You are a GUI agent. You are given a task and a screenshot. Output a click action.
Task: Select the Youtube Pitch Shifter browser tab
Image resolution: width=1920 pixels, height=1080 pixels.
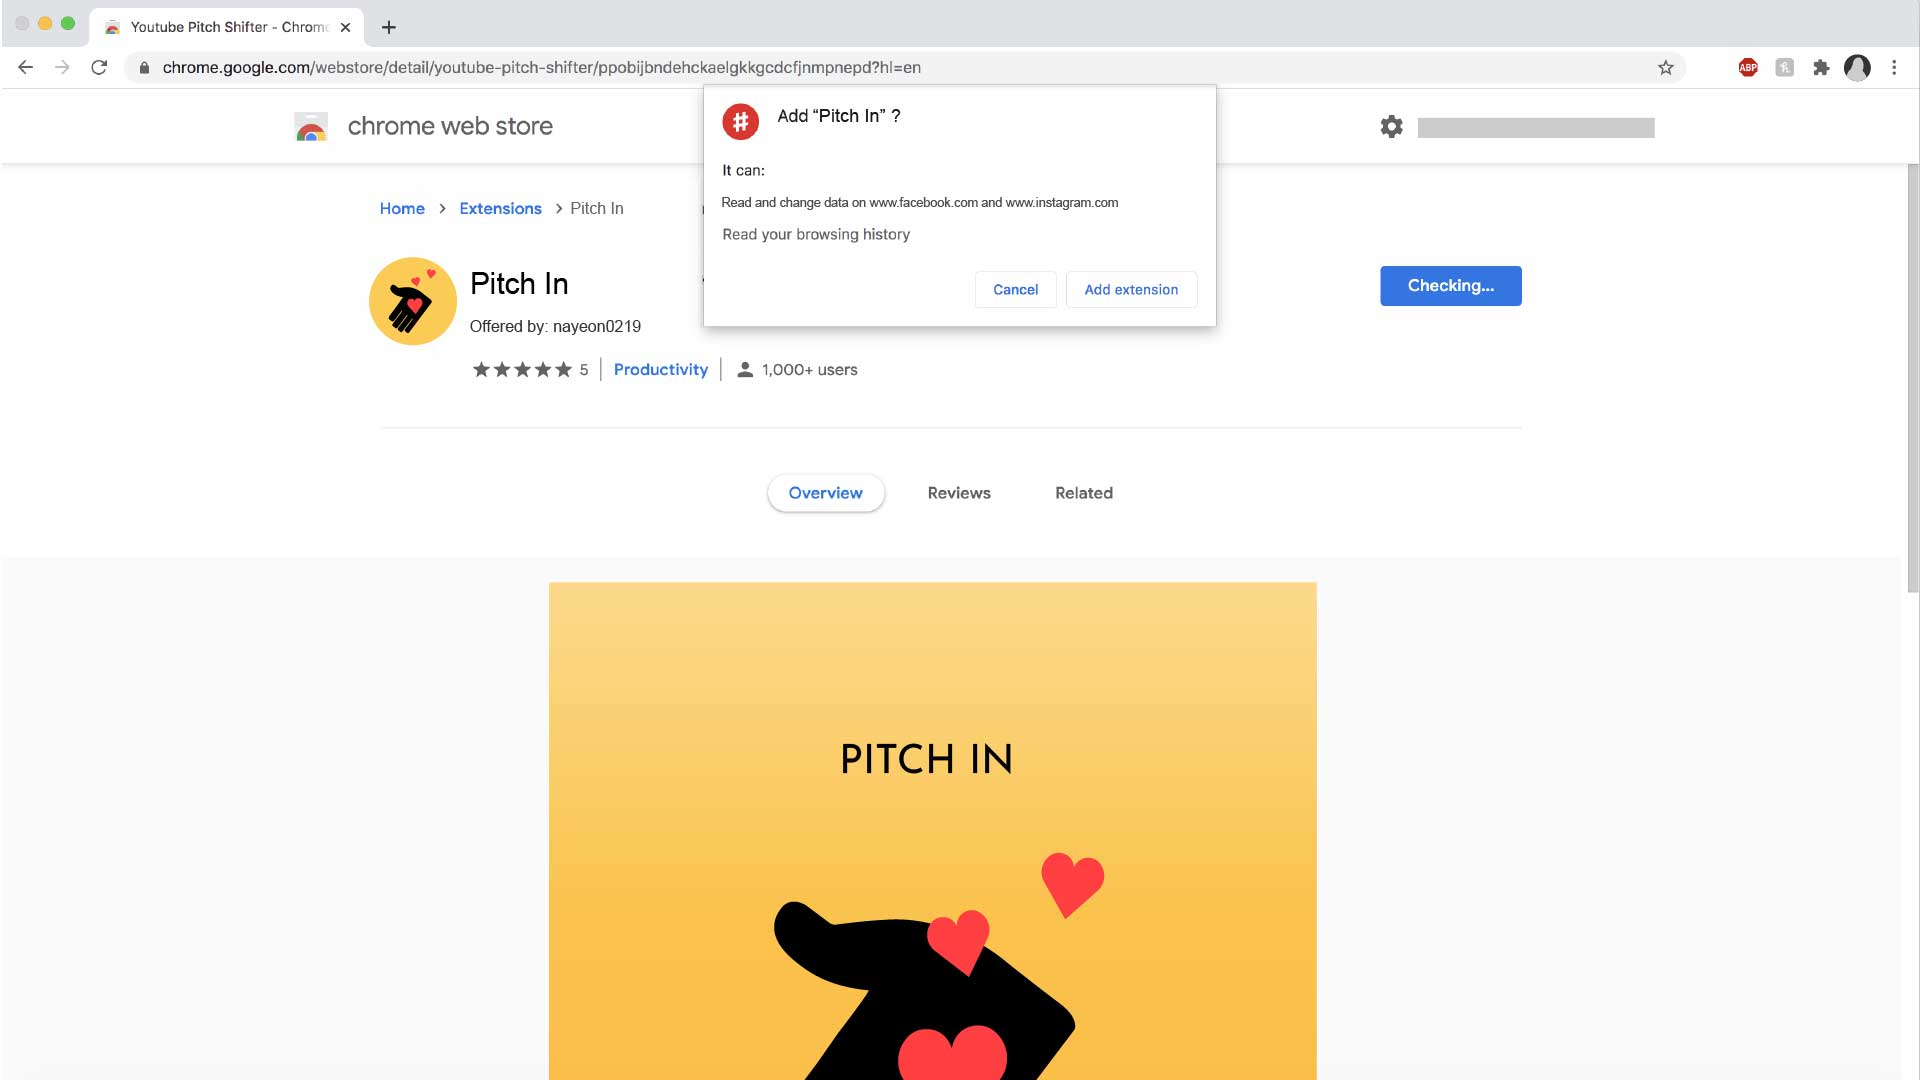tap(227, 27)
